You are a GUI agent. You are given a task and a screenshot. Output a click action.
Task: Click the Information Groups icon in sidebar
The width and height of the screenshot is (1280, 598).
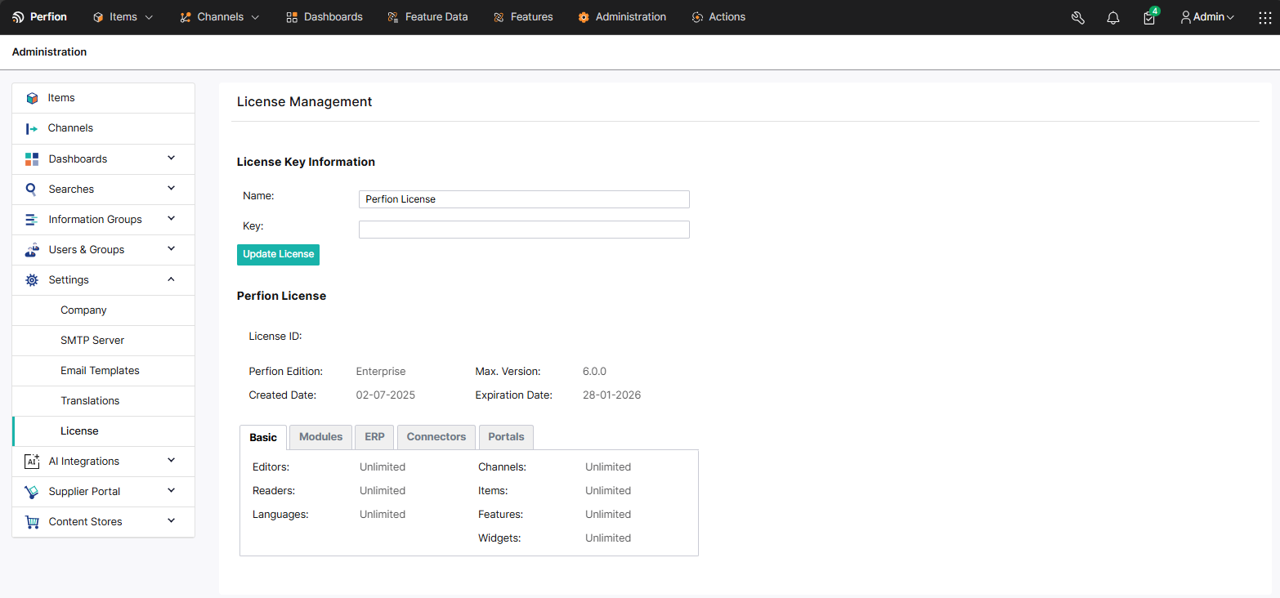click(32, 219)
